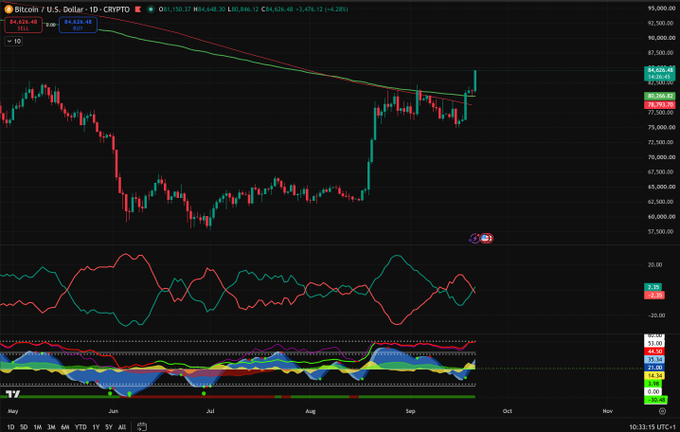Click the yellow 14.34 indicator value label
680x432 pixels.
point(654,376)
